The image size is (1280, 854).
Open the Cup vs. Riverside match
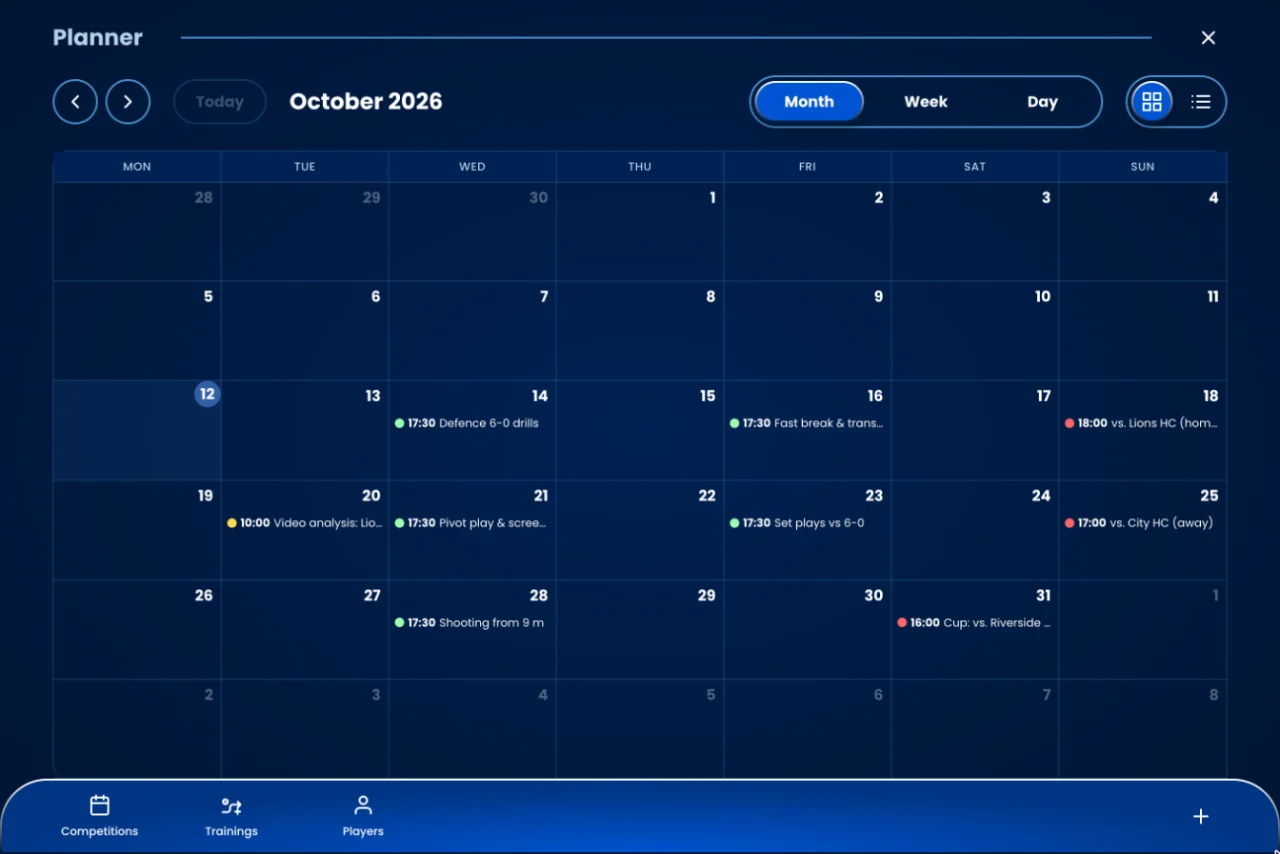click(x=975, y=623)
